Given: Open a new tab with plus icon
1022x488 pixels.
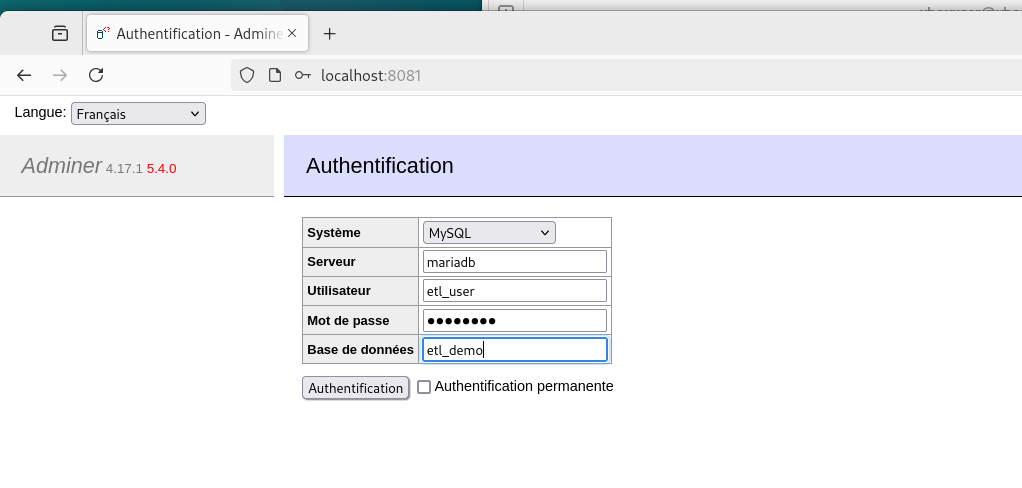Looking at the screenshot, I should tap(329, 34).
